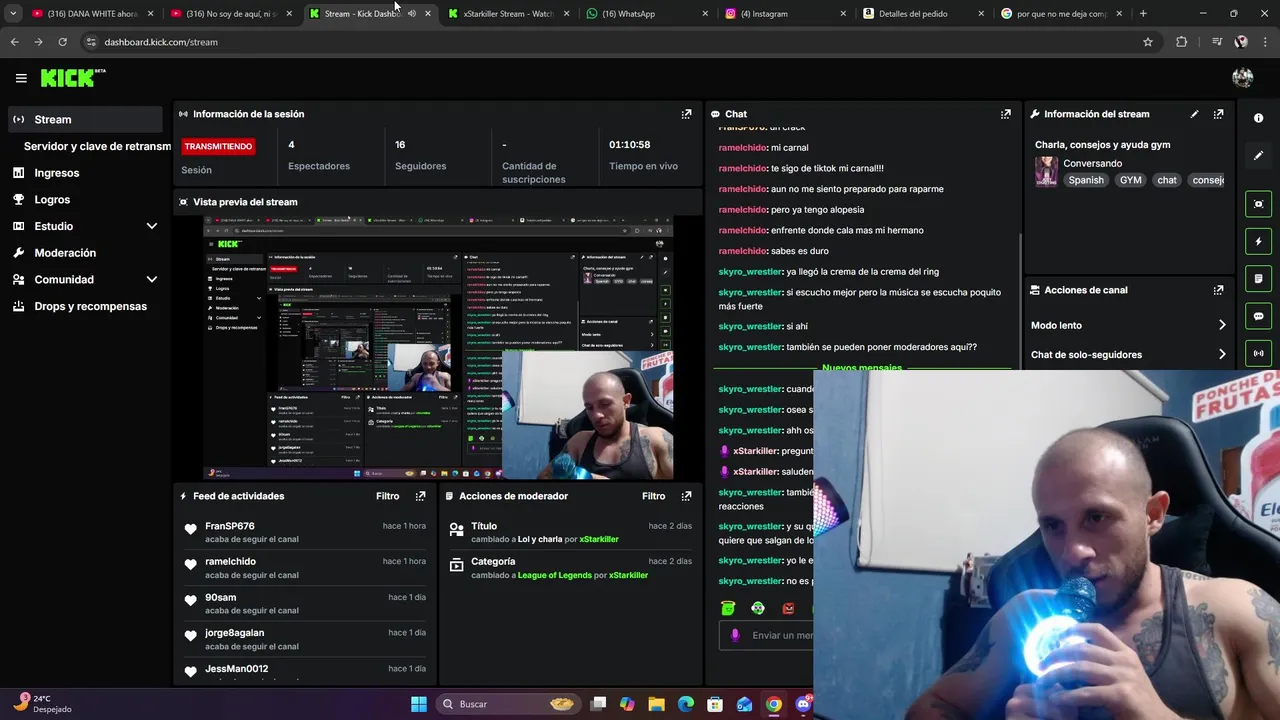This screenshot has width=1280, height=720.
Task: Toggle the stream preview widget in the right sidebar
Action: coord(1258,204)
